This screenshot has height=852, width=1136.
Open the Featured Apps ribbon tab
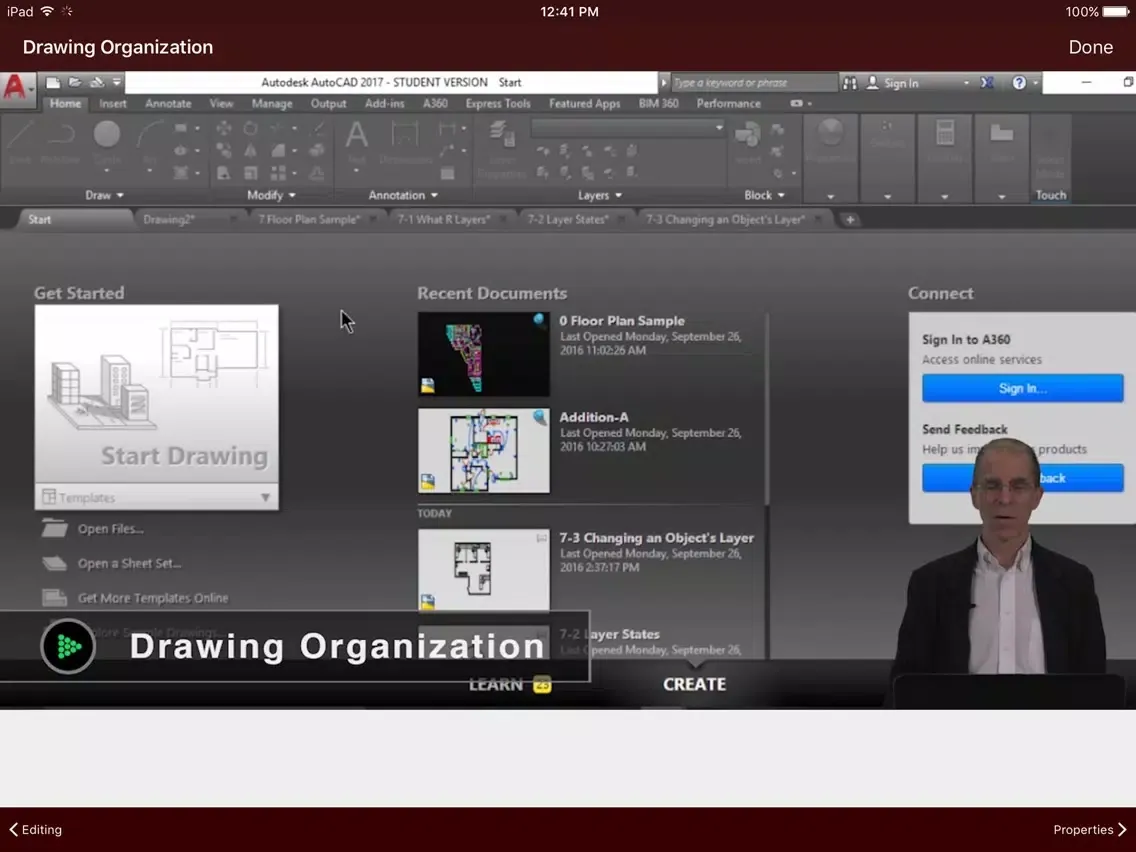pos(584,104)
